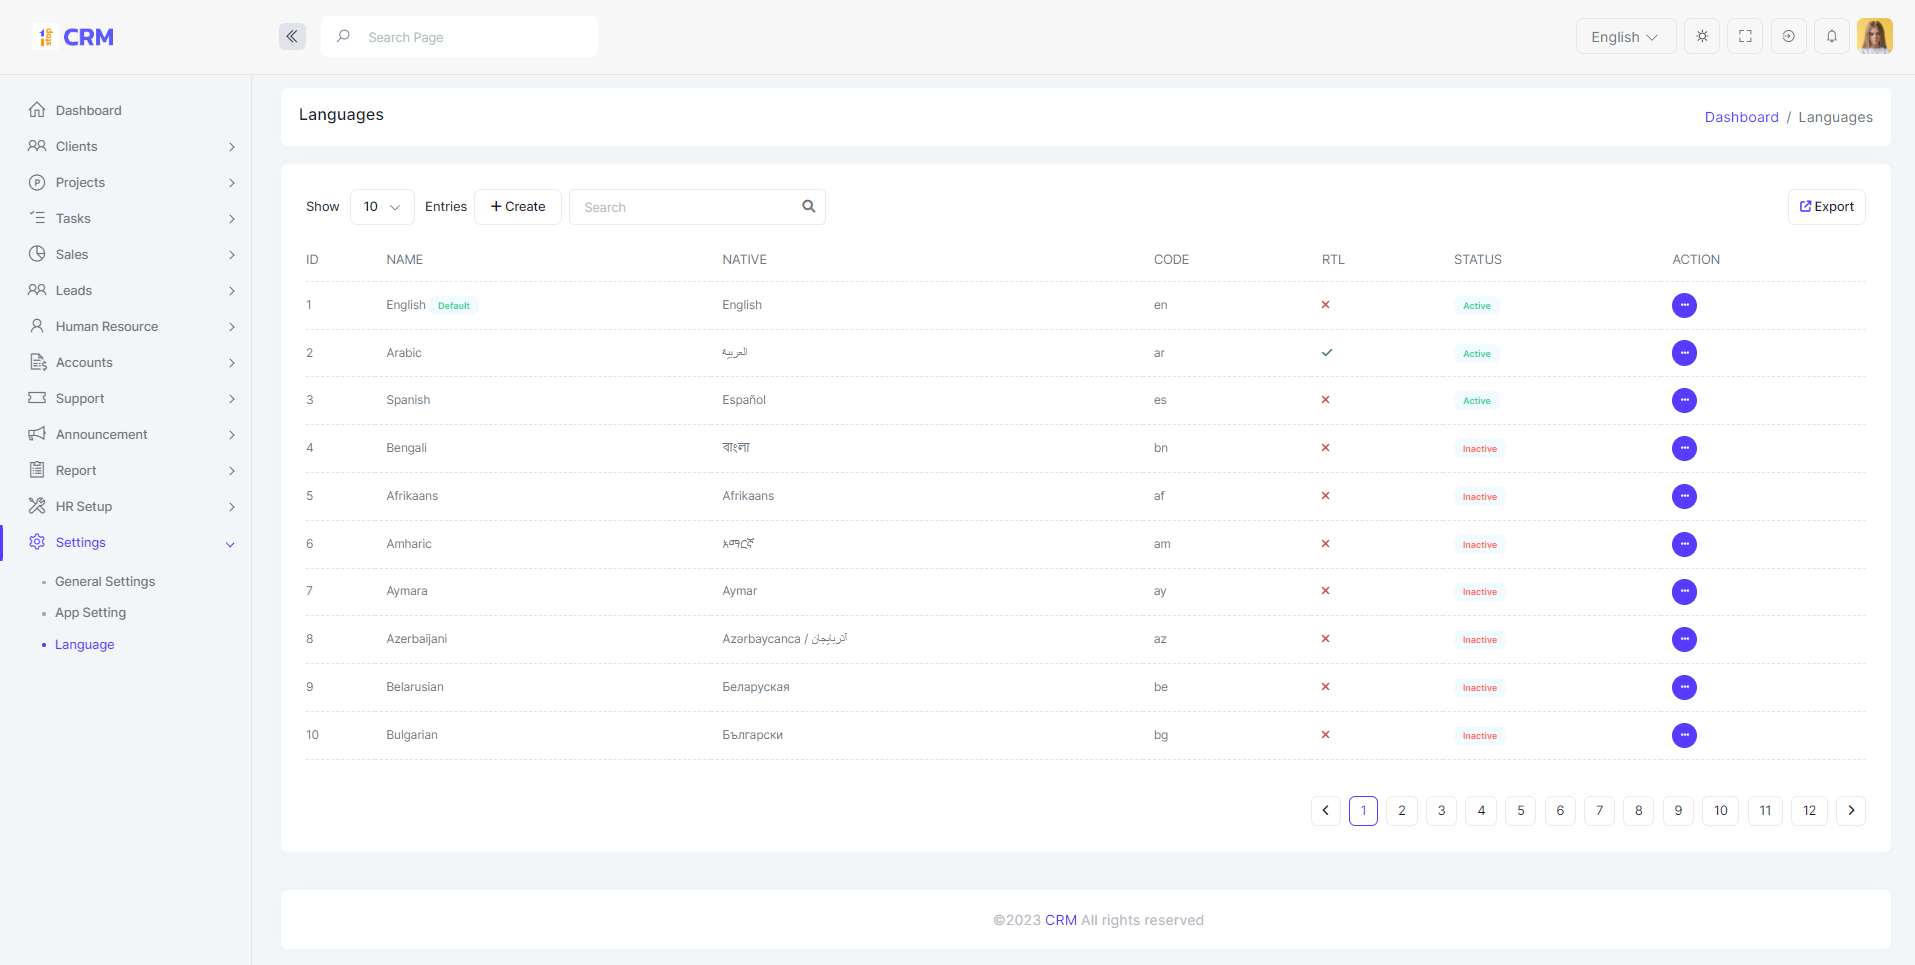Click the Announcement megaphone icon

click(x=37, y=434)
